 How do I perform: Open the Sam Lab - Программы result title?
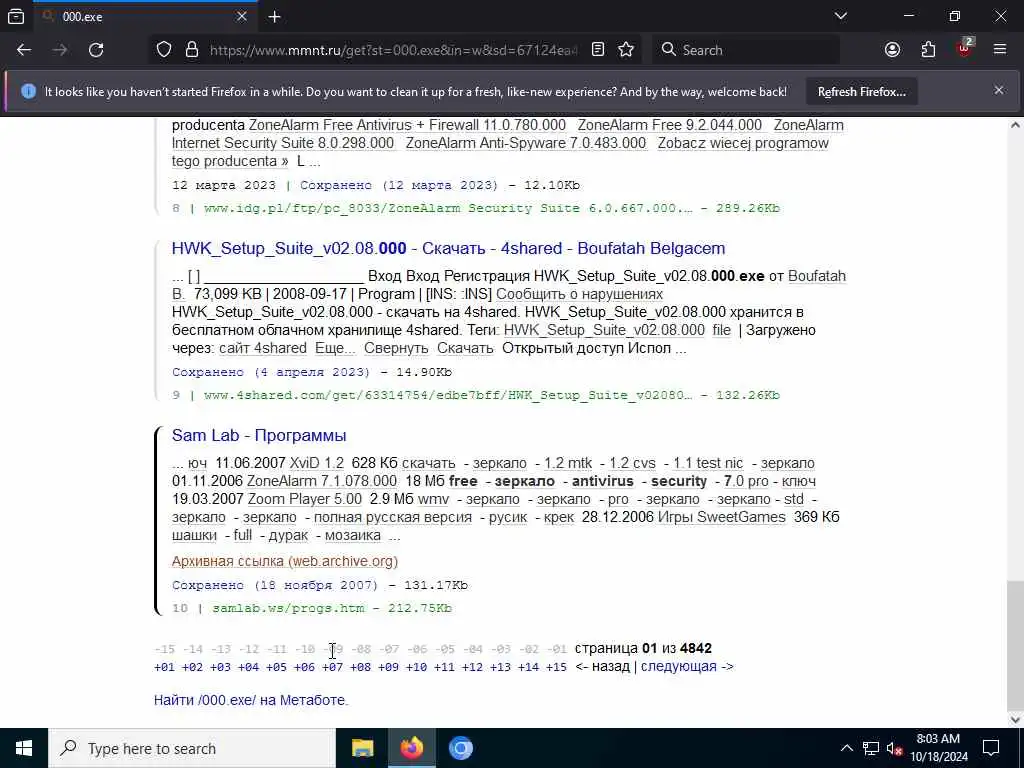[x=259, y=435]
